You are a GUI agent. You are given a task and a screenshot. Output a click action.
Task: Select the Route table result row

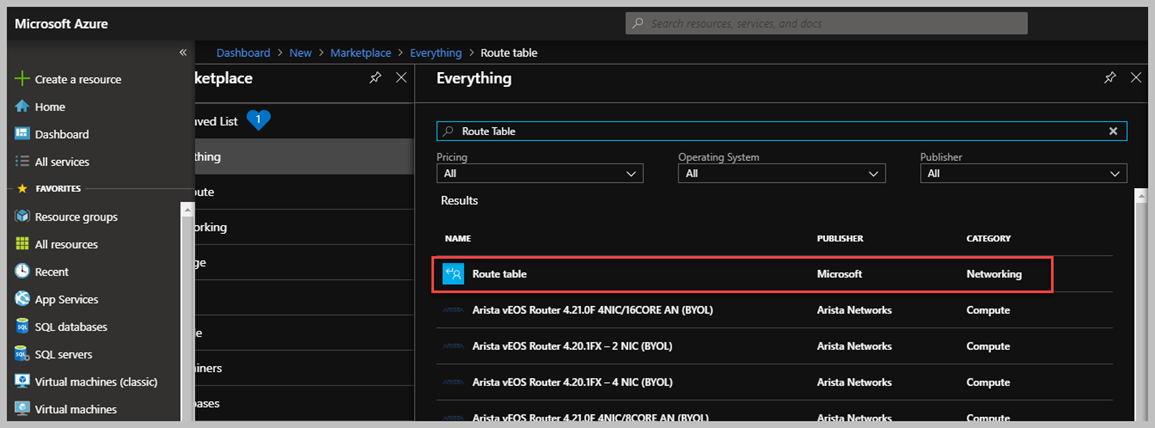click(743, 274)
